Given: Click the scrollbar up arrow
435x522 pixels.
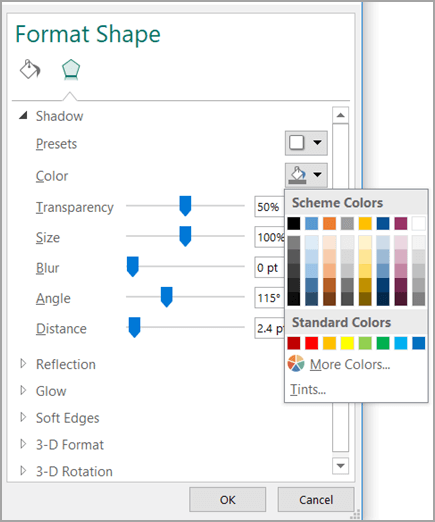Looking at the screenshot, I should coord(340,115).
